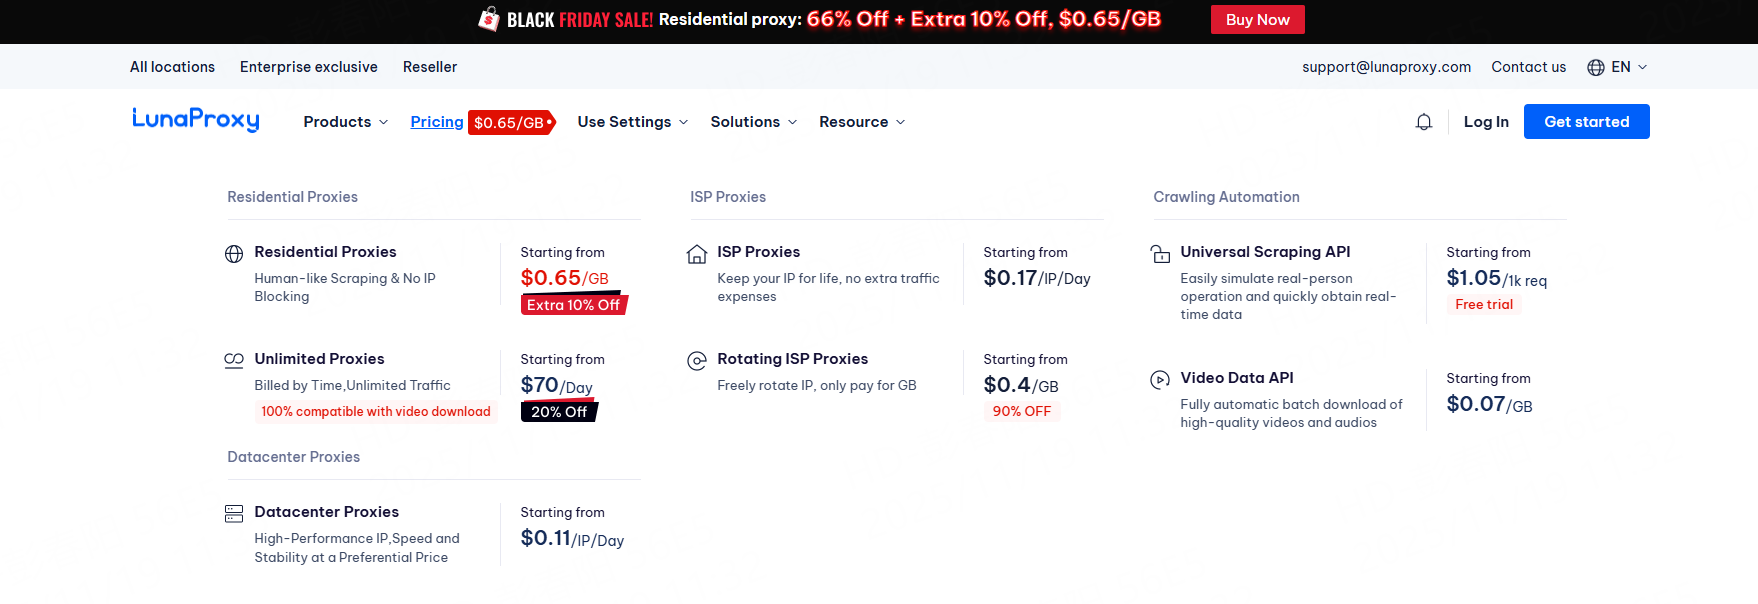Click the Residential Proxies globe icon

point(234,254)
